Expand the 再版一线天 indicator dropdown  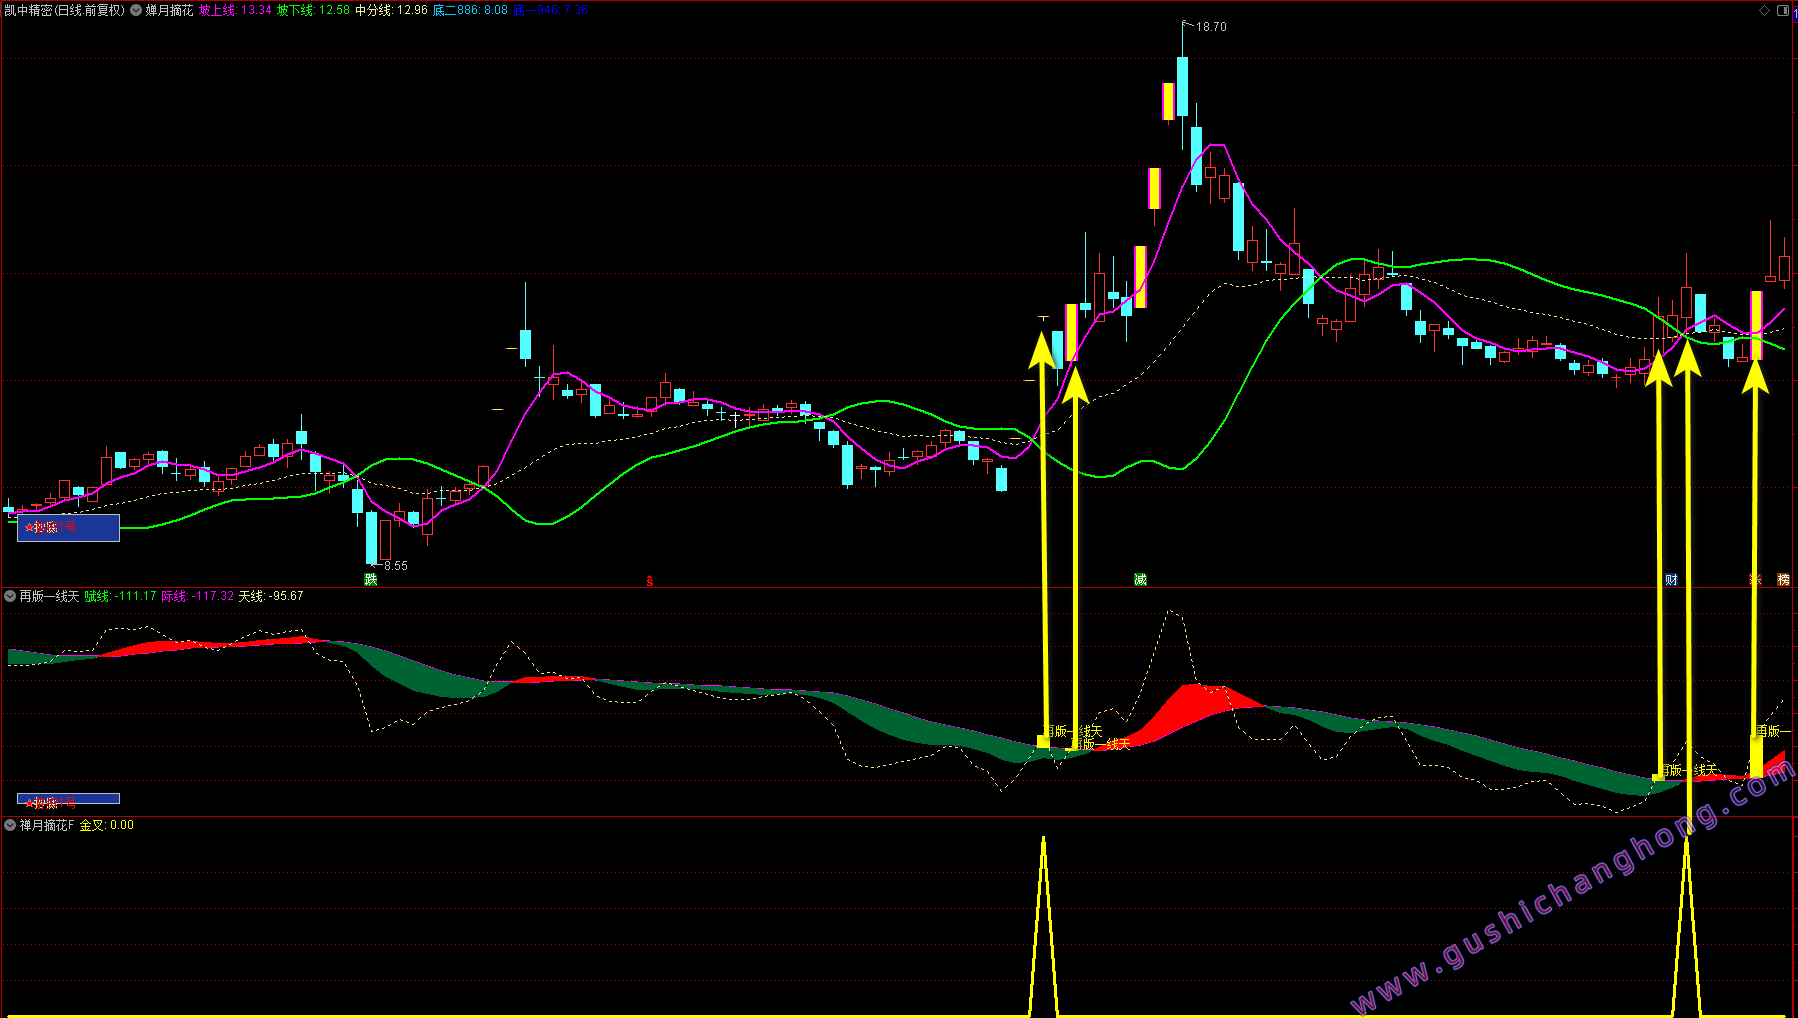(x=10, y=596)
